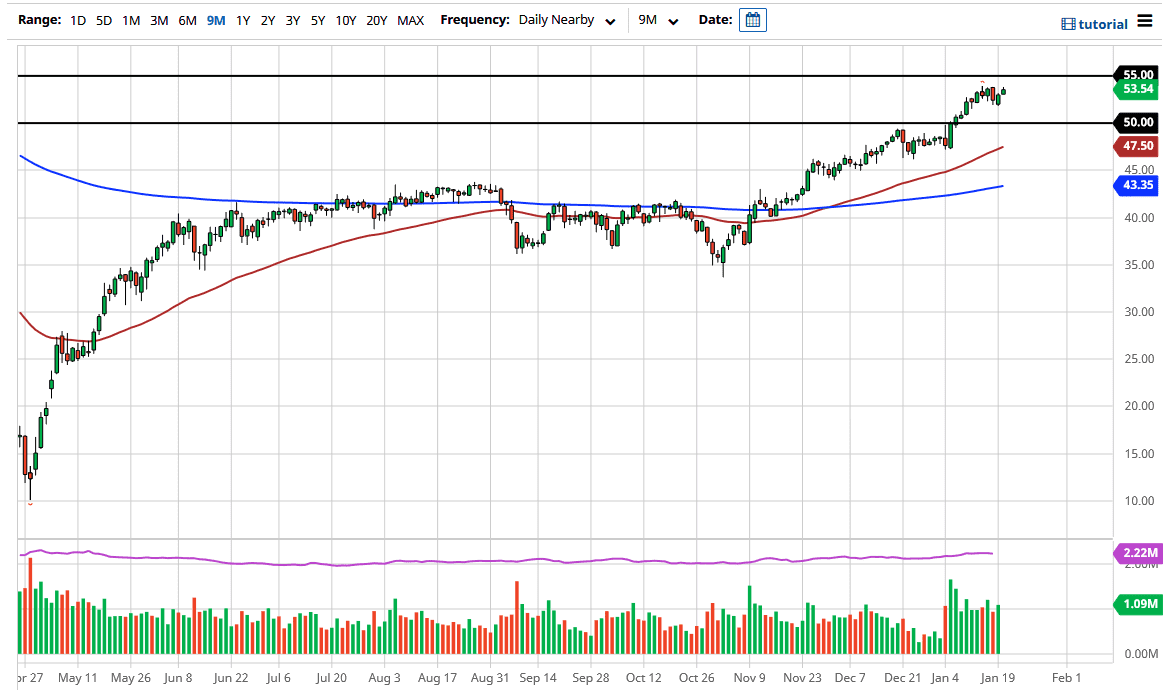Click the red 47.50 moving average label

coord(1135,146)
